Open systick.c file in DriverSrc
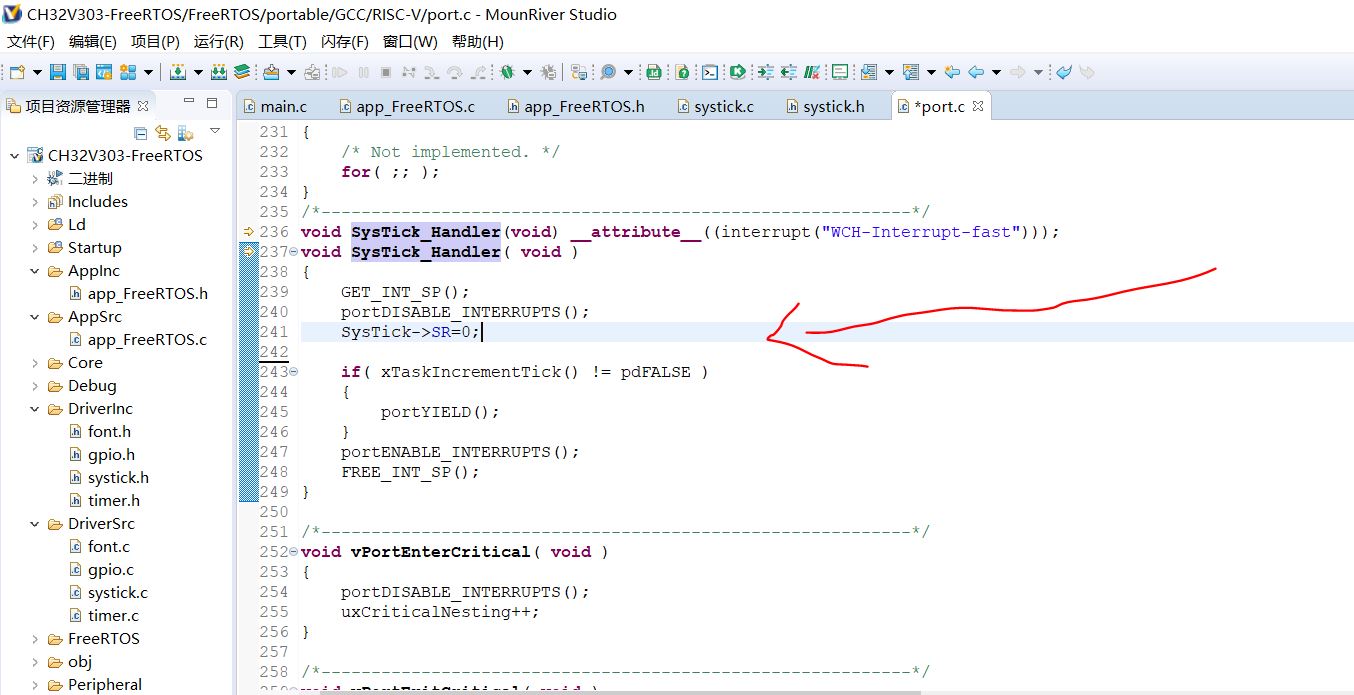 coord(117,593)
